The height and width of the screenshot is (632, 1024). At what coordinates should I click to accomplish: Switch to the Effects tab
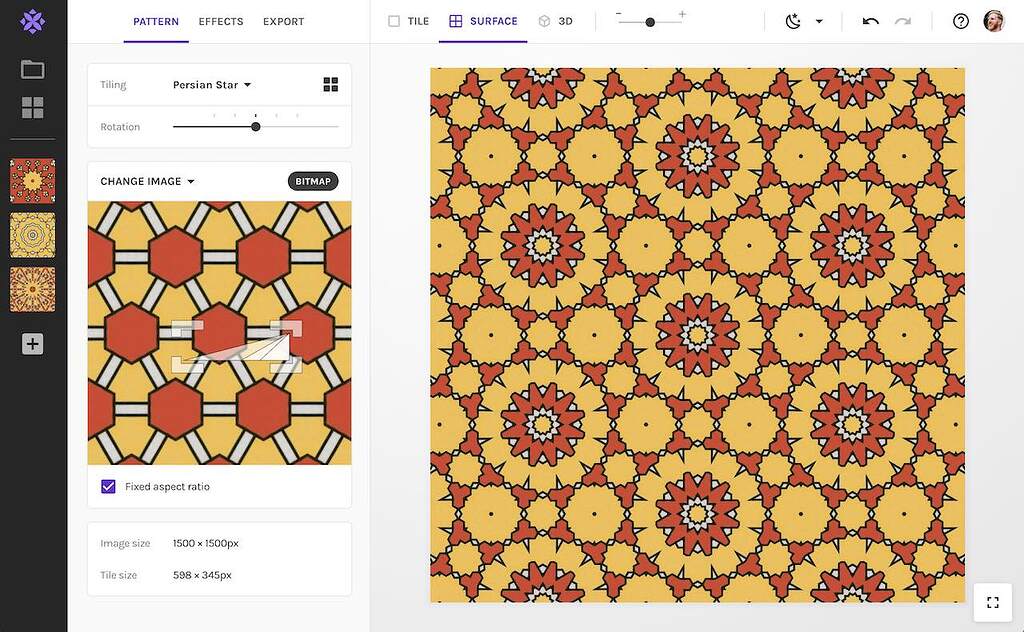(220, 21)
